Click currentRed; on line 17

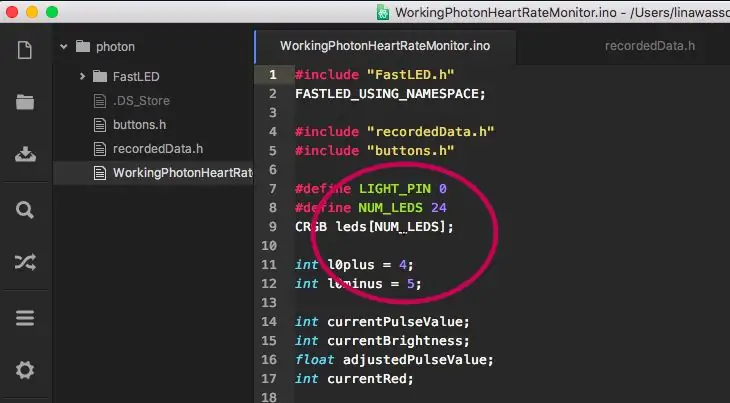(x=371, y=379)
